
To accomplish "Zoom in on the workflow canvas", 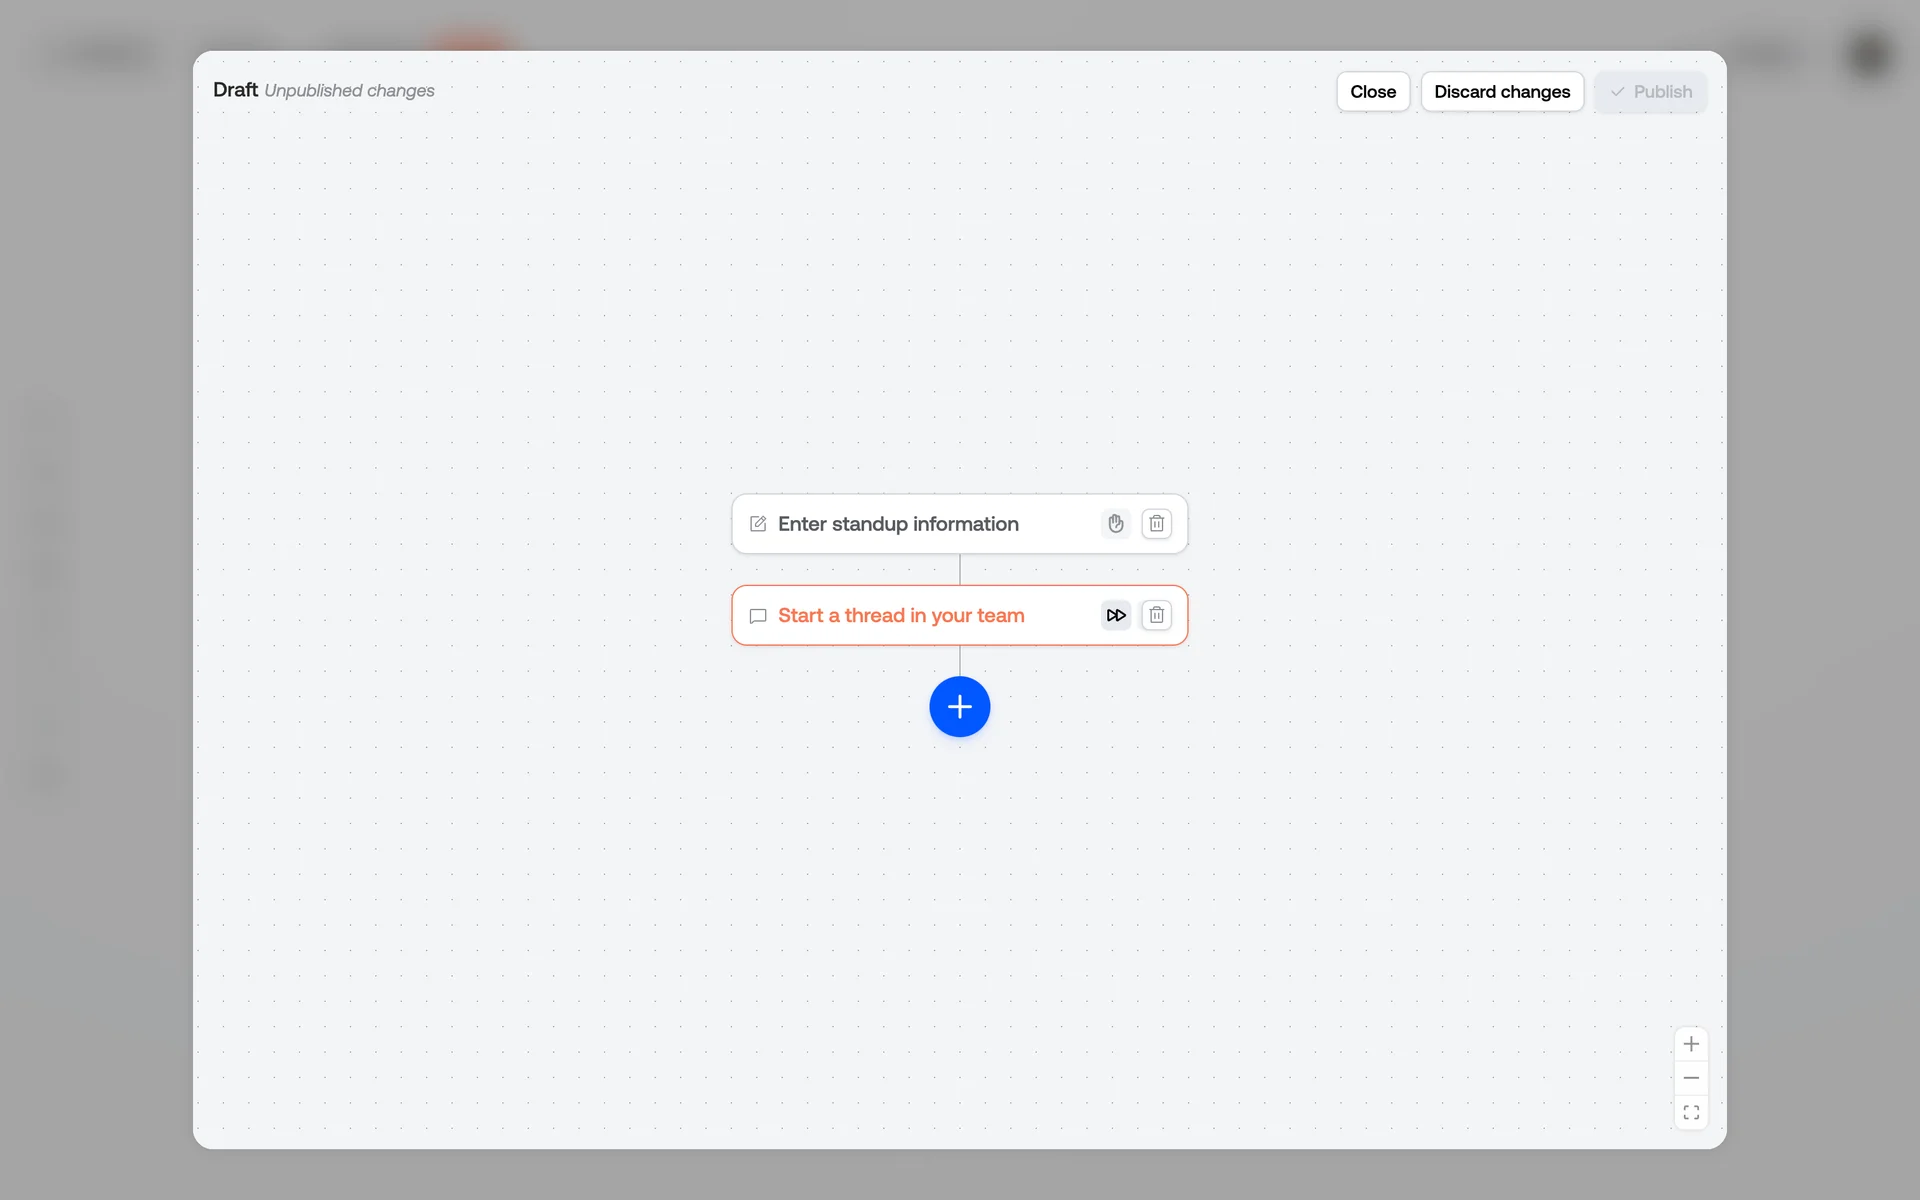I will [1690, 1044].
